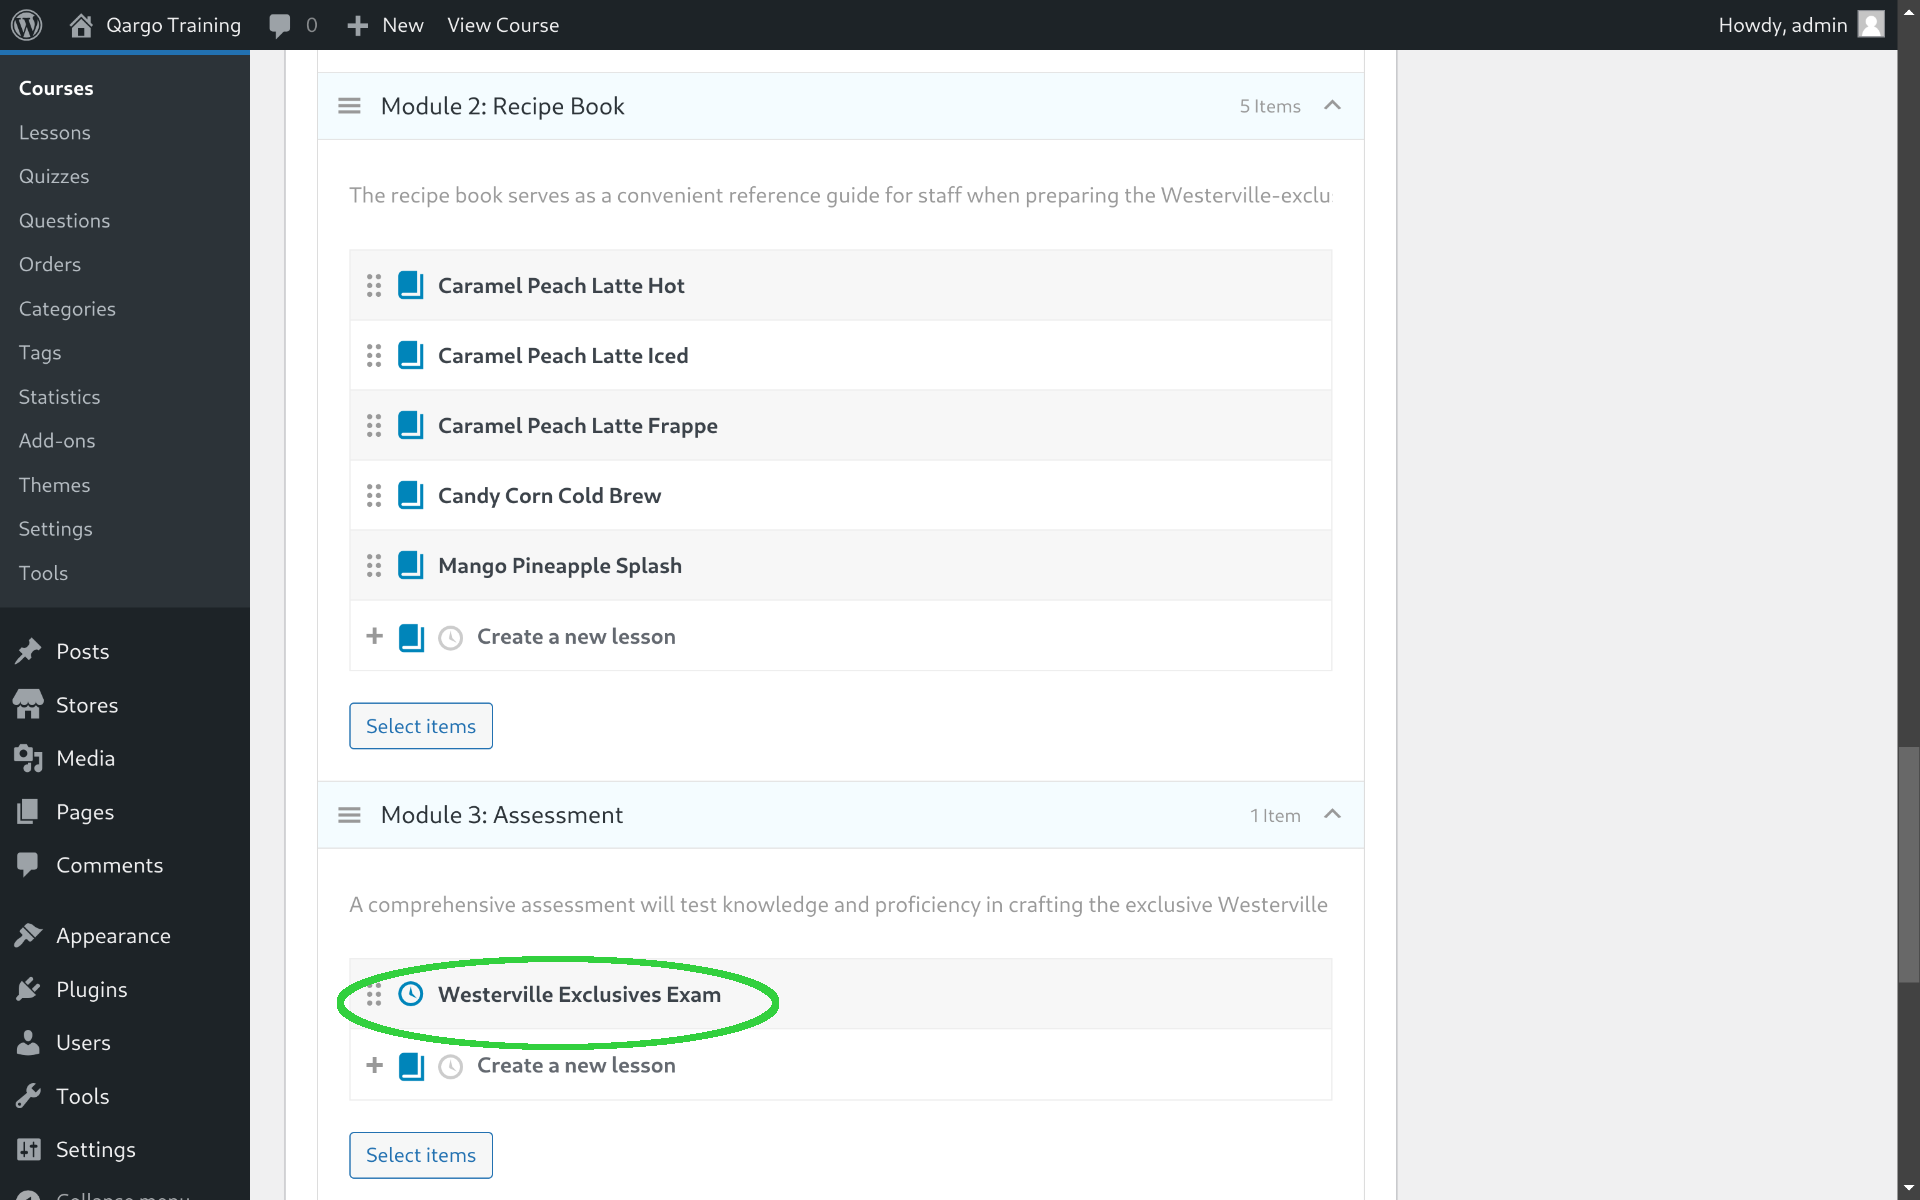Click the Module 2 description text field
The width and height of the screenshot is (1920, 1200).
tap(840, 195)
